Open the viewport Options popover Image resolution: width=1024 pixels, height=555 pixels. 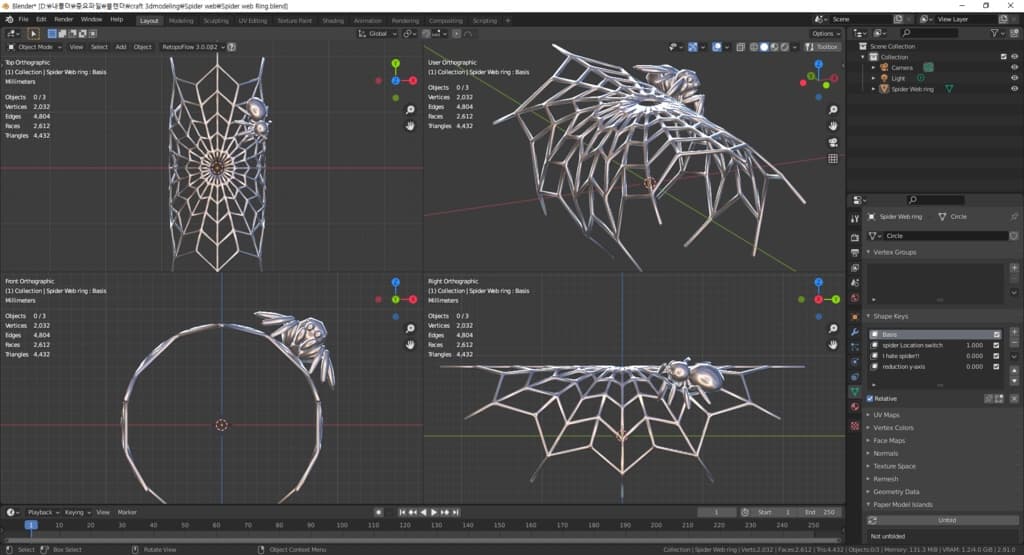826,33
